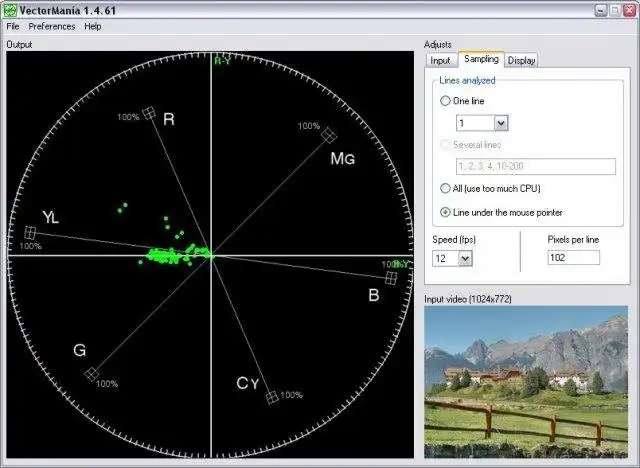Screen dimensions: 640x468
Task: Click the Several lines range input field
Action: [x=536, y=166]
